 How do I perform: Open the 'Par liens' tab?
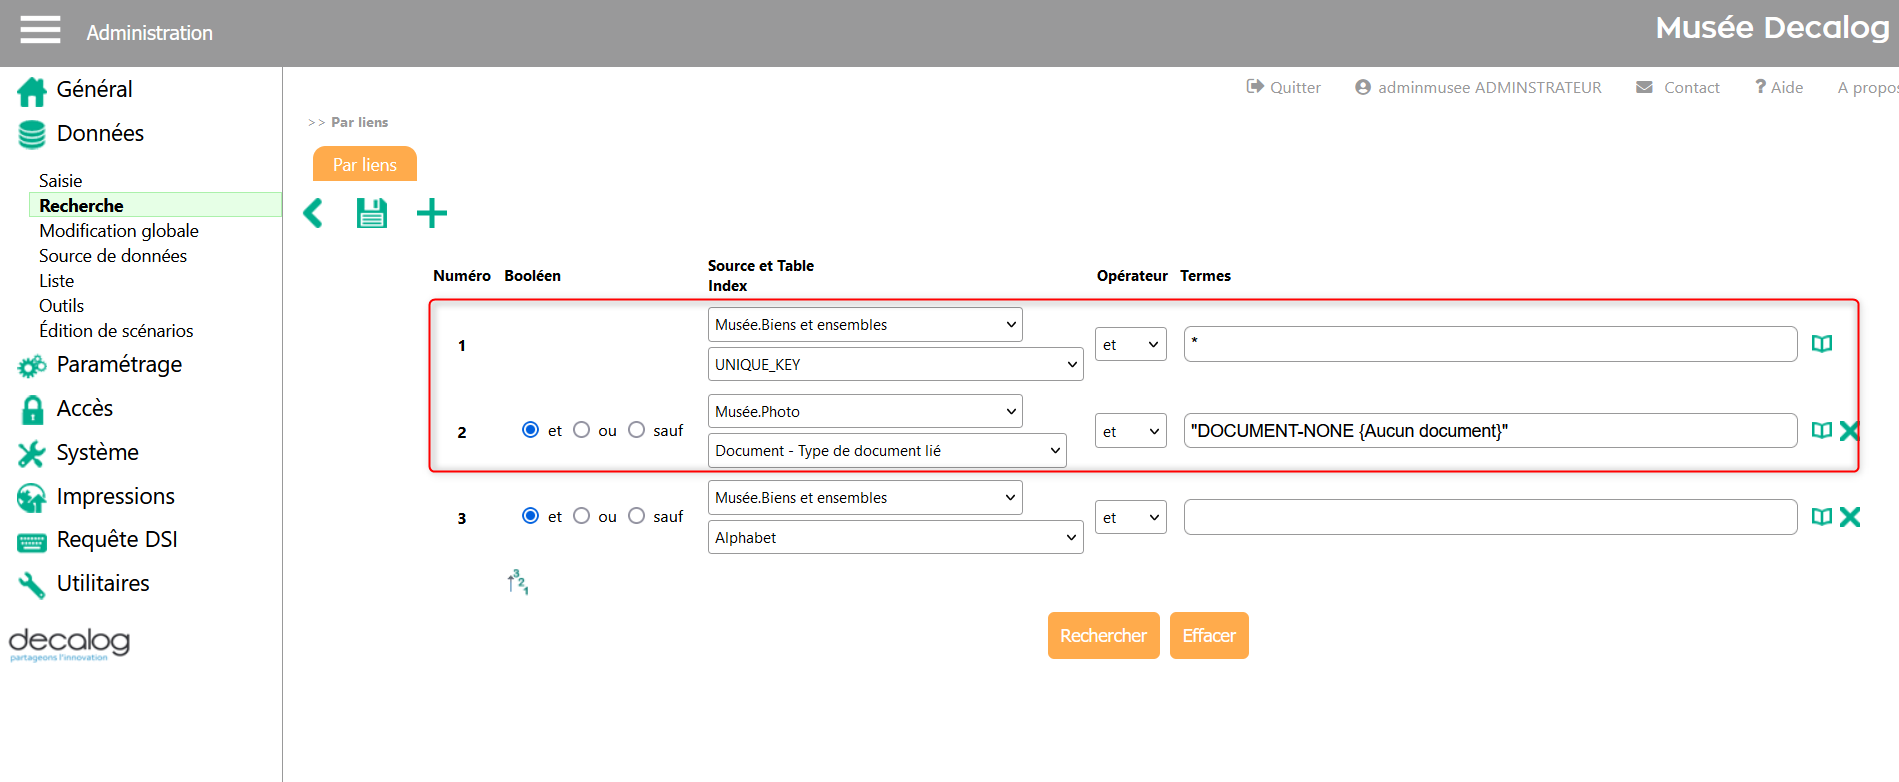[x=365, y=165]
